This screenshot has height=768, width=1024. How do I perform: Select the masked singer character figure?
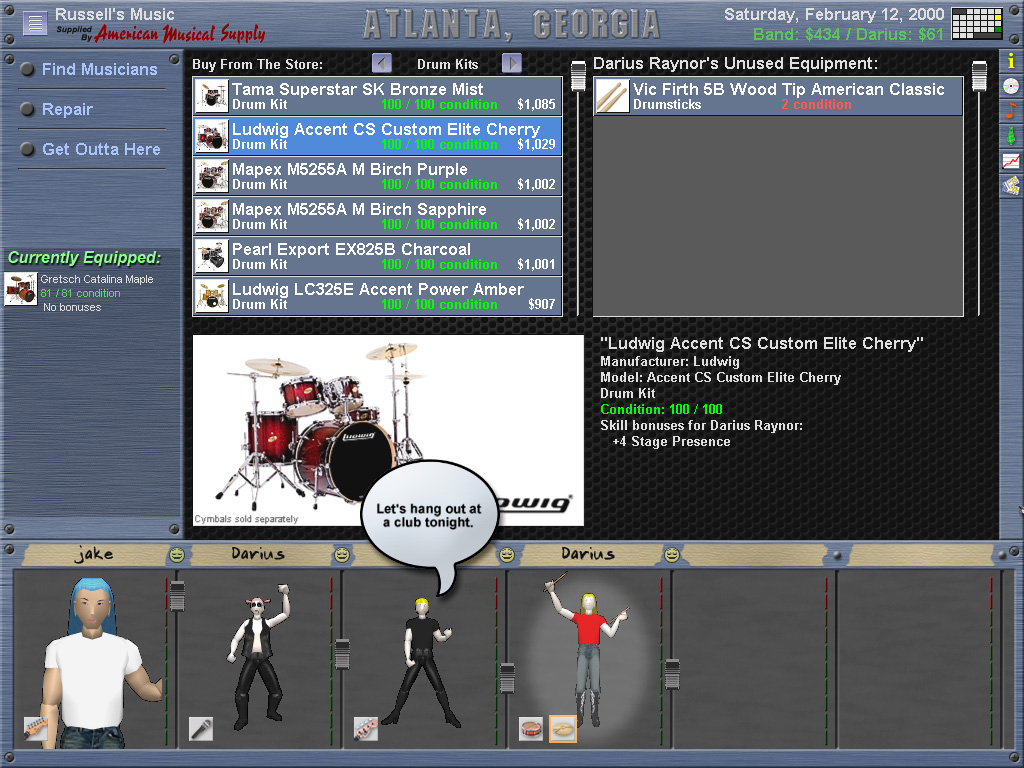point(259,656)
